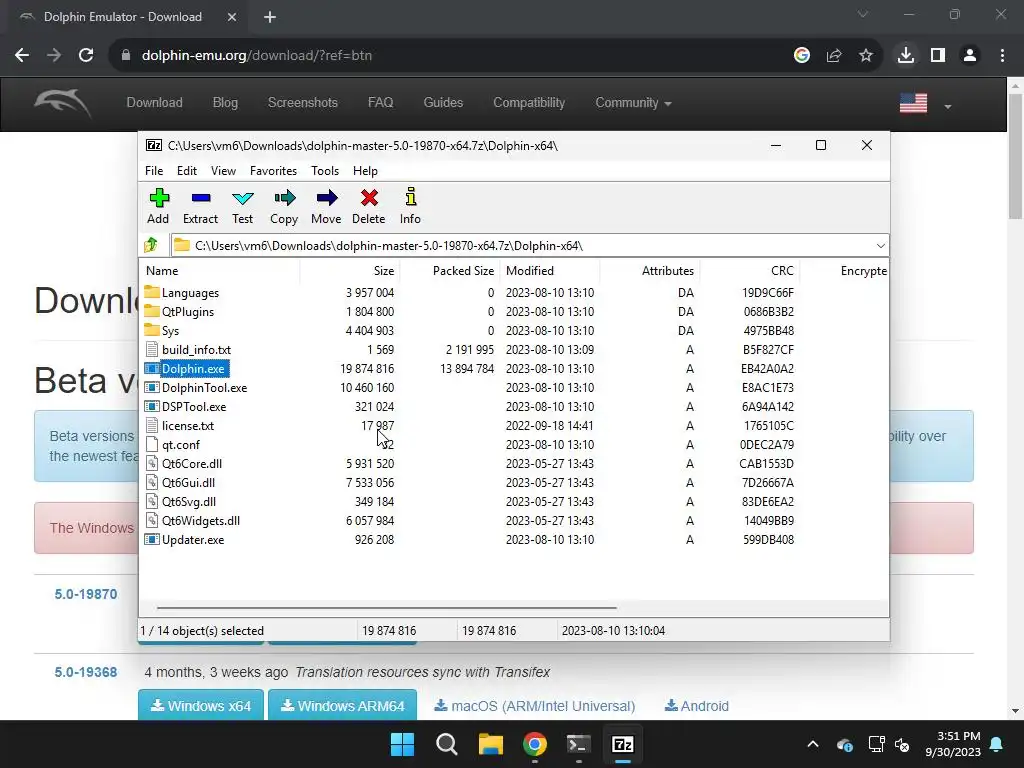Screen dimensions: 1024x768
Task: Show hidden system tray icons
Action: 812,744
